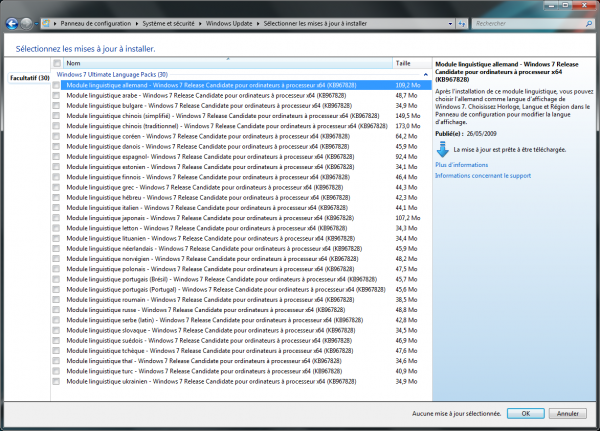Click the magnifier search icon
This screenshot has height=431, width=600.
[589, 24]
